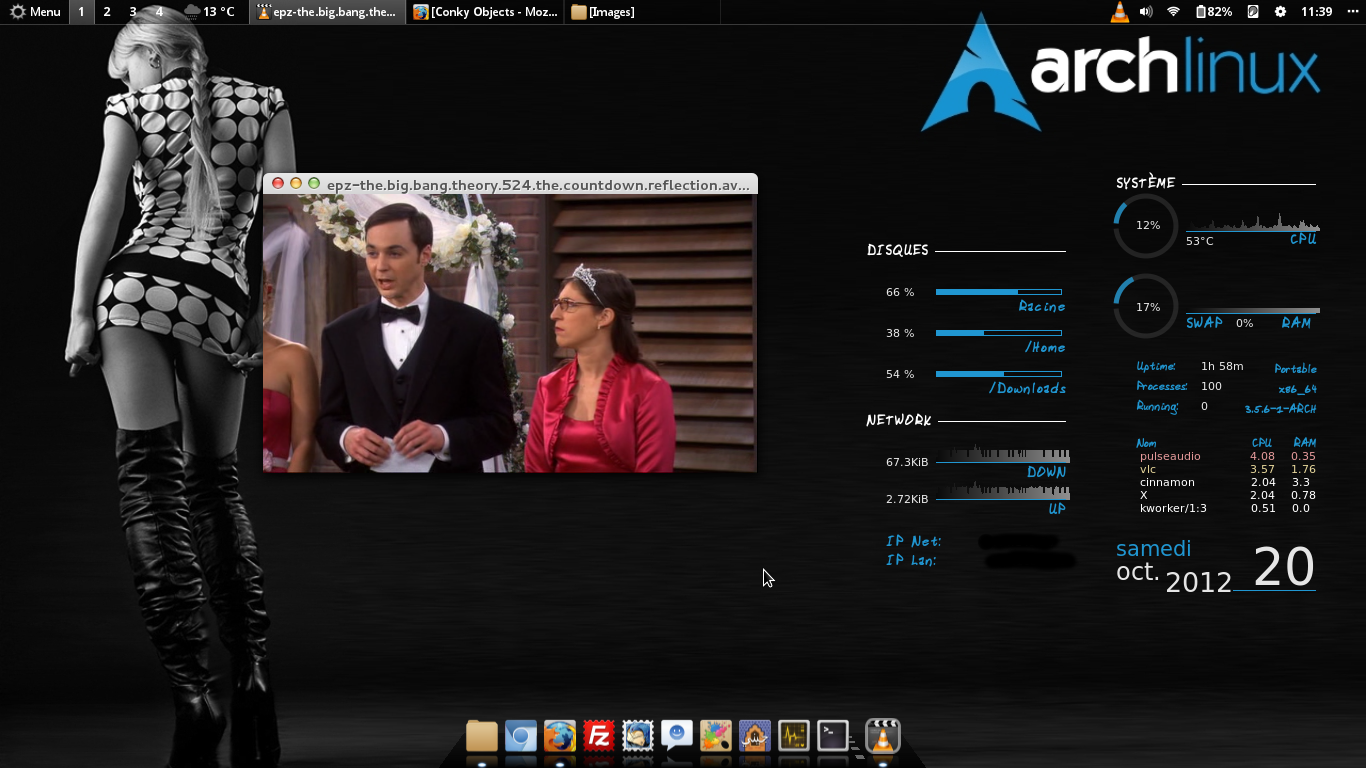Click the 67.3KiB download speed value
The height and width of the screenshot is (768, 1366).
(907, 462)
